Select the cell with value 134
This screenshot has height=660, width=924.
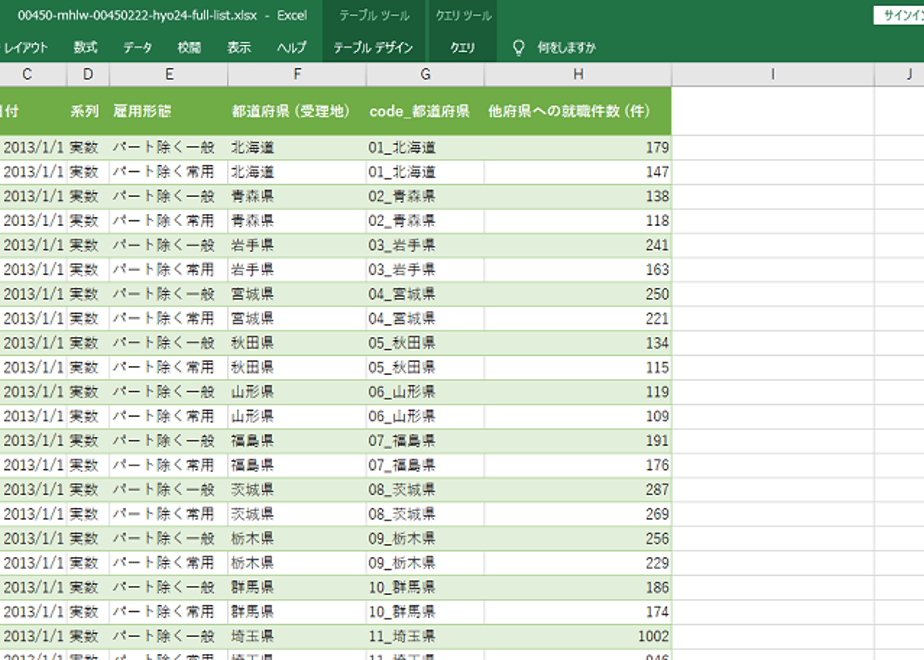pos(578,343)
